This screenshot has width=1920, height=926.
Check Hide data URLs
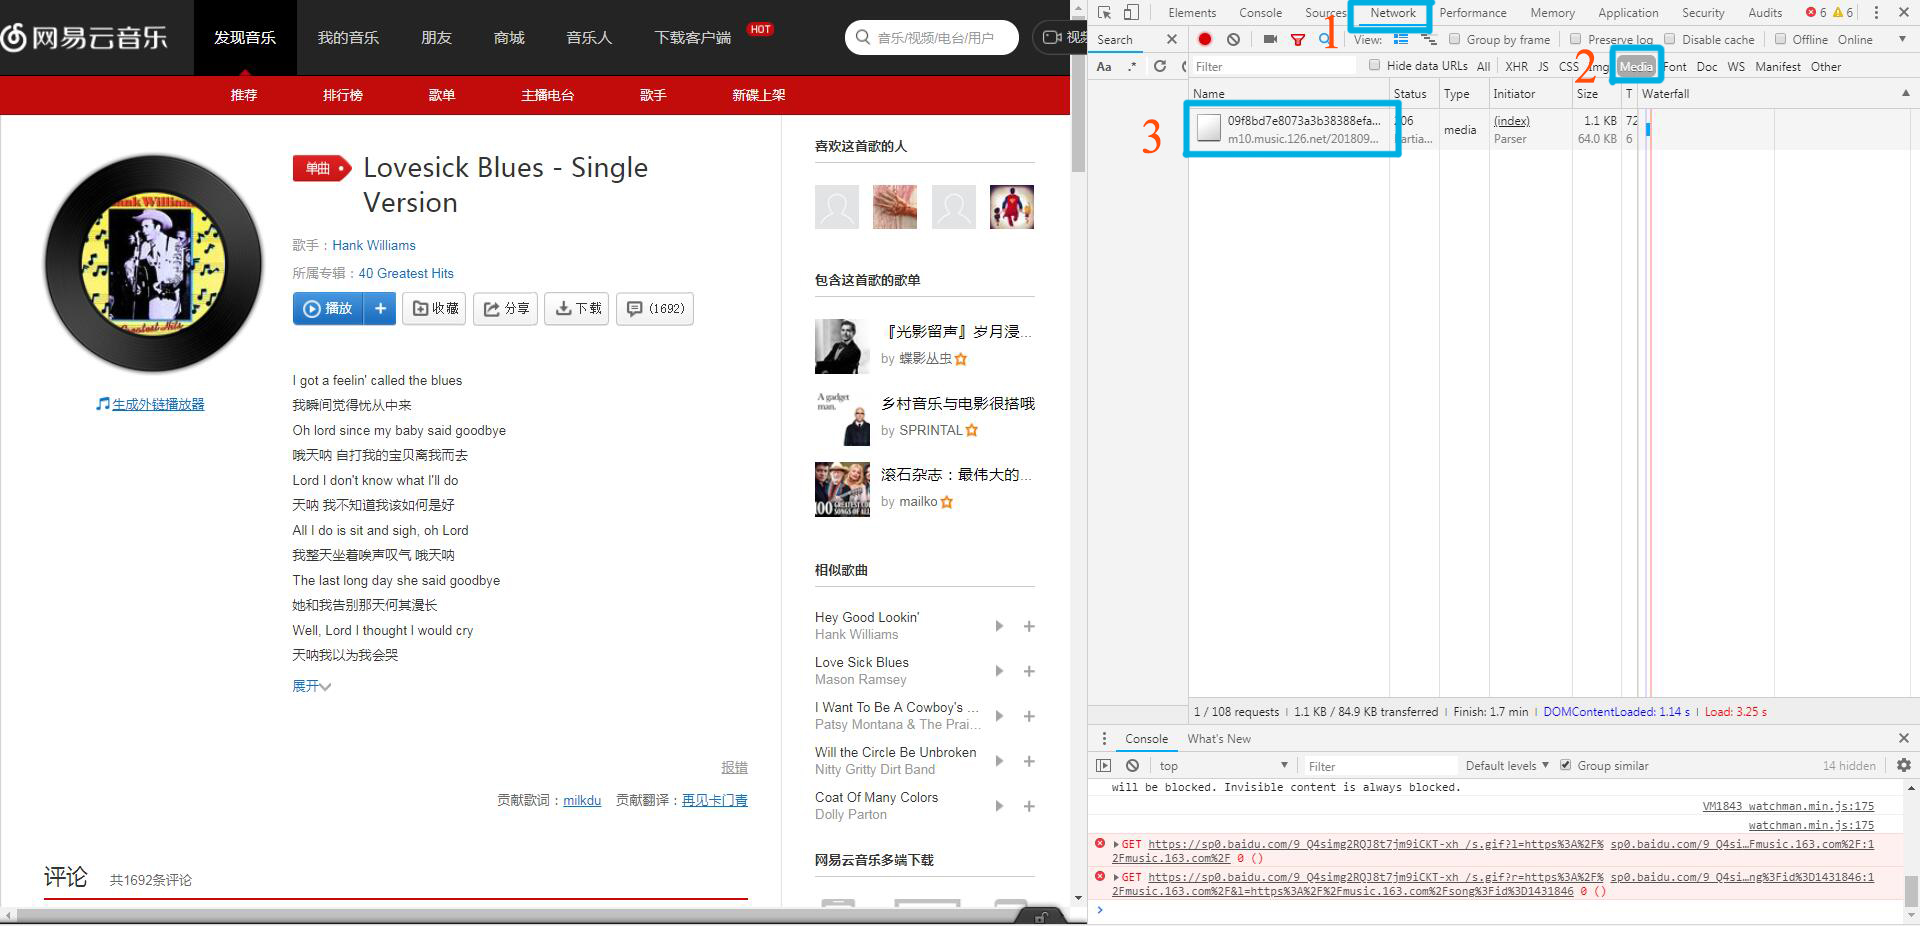click(1375, 65)
